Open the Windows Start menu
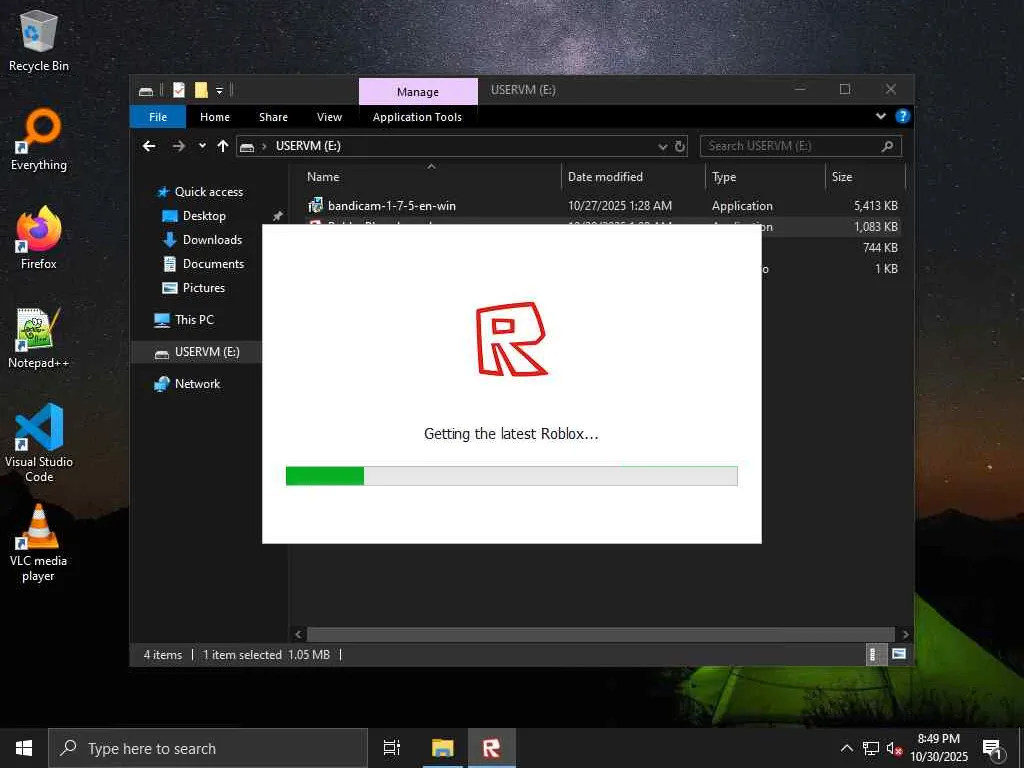Viewport: 1024px width, 768px height. [24, 748]
